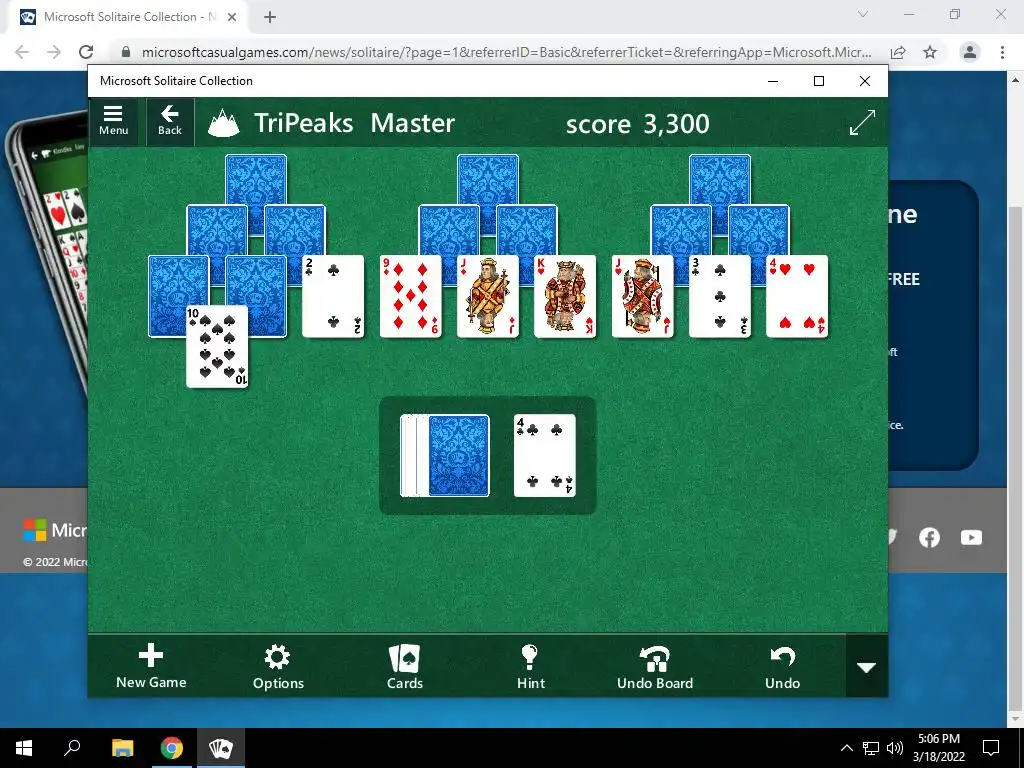Image resolution: width=1024 pixels, height=768 pixels.
Task: Focus the address bar URL
Action: pos(506,52)
